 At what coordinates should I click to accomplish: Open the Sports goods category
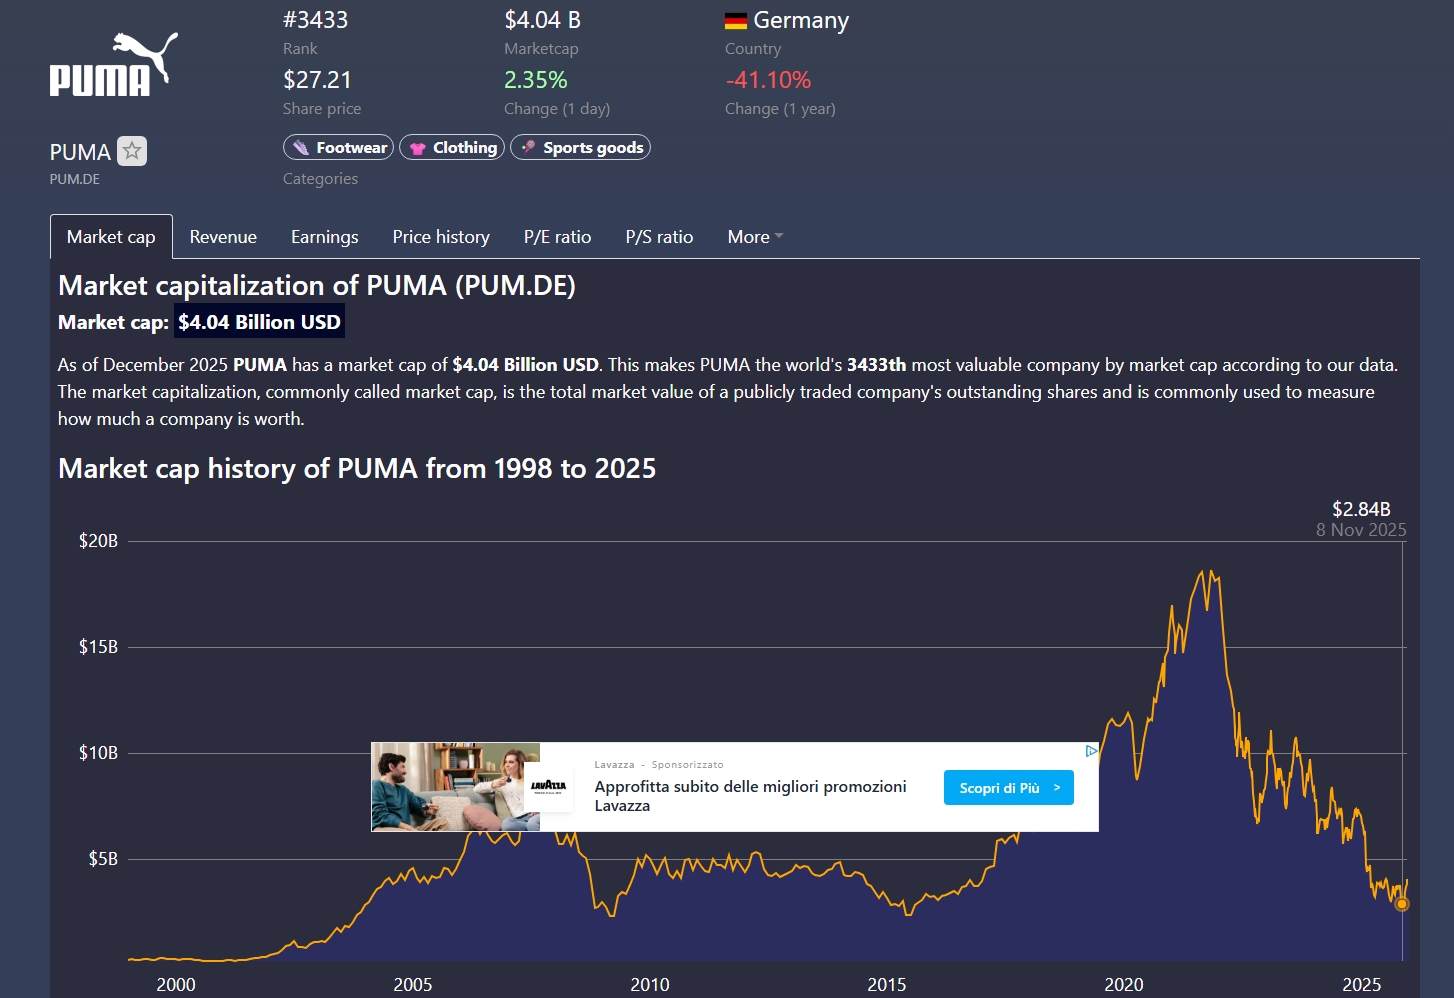580,147
